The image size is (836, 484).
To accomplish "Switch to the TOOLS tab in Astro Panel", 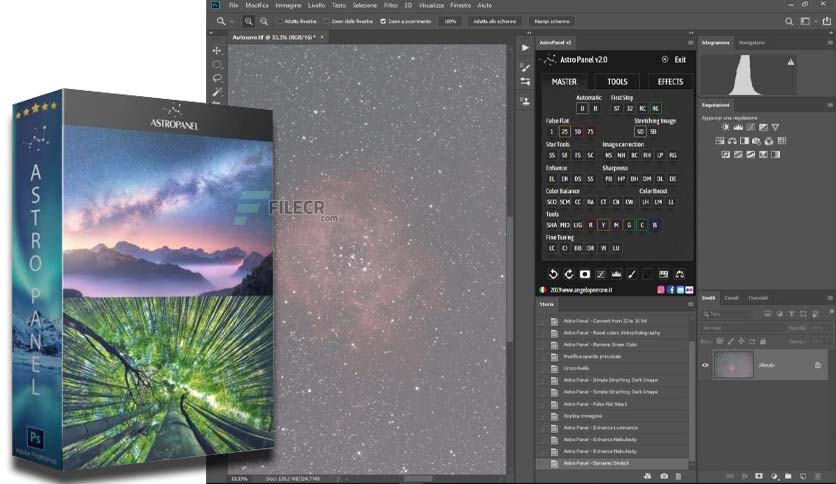I will pos(617,82).
